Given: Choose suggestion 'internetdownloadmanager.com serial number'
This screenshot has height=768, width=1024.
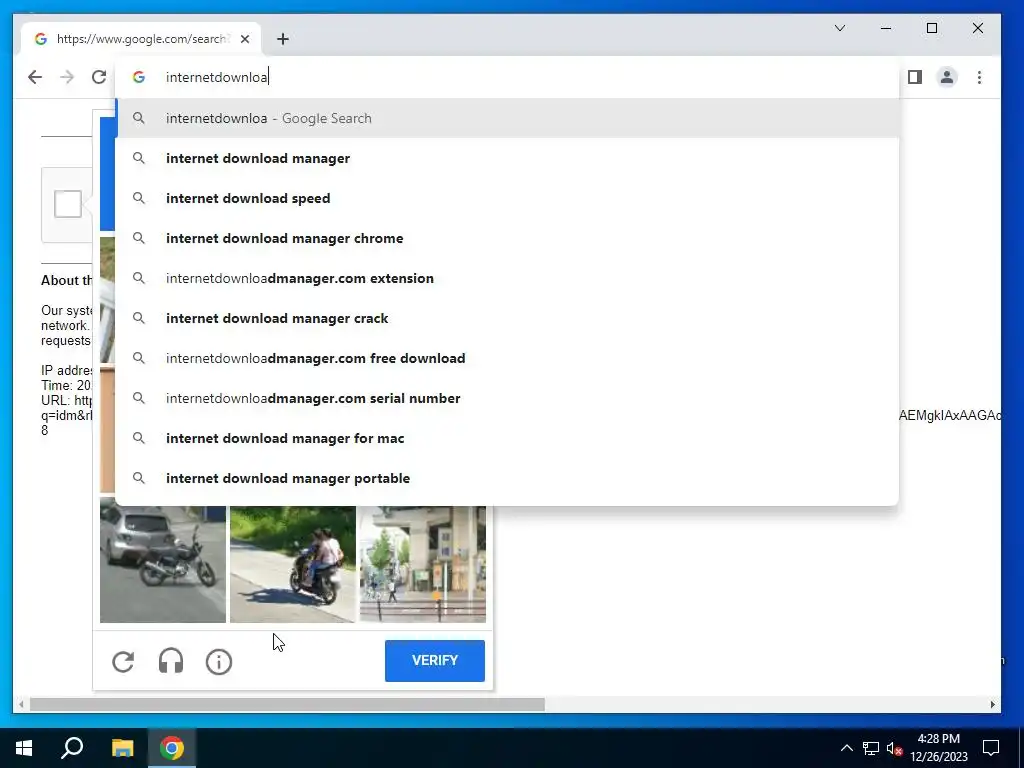Looking at the screenshot, I should [507, 398].
